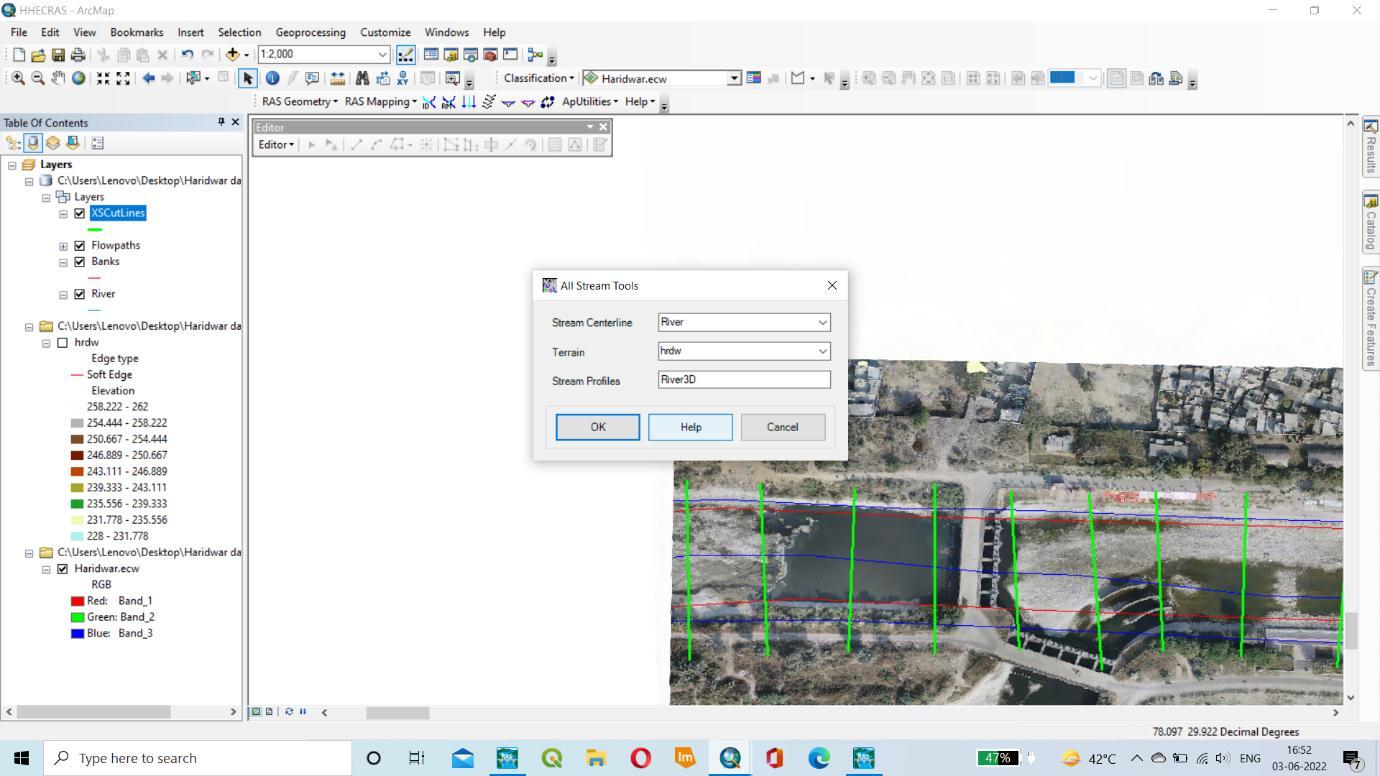
Task: Switch TOC to List By Visibility
Action: coord(53,143)
